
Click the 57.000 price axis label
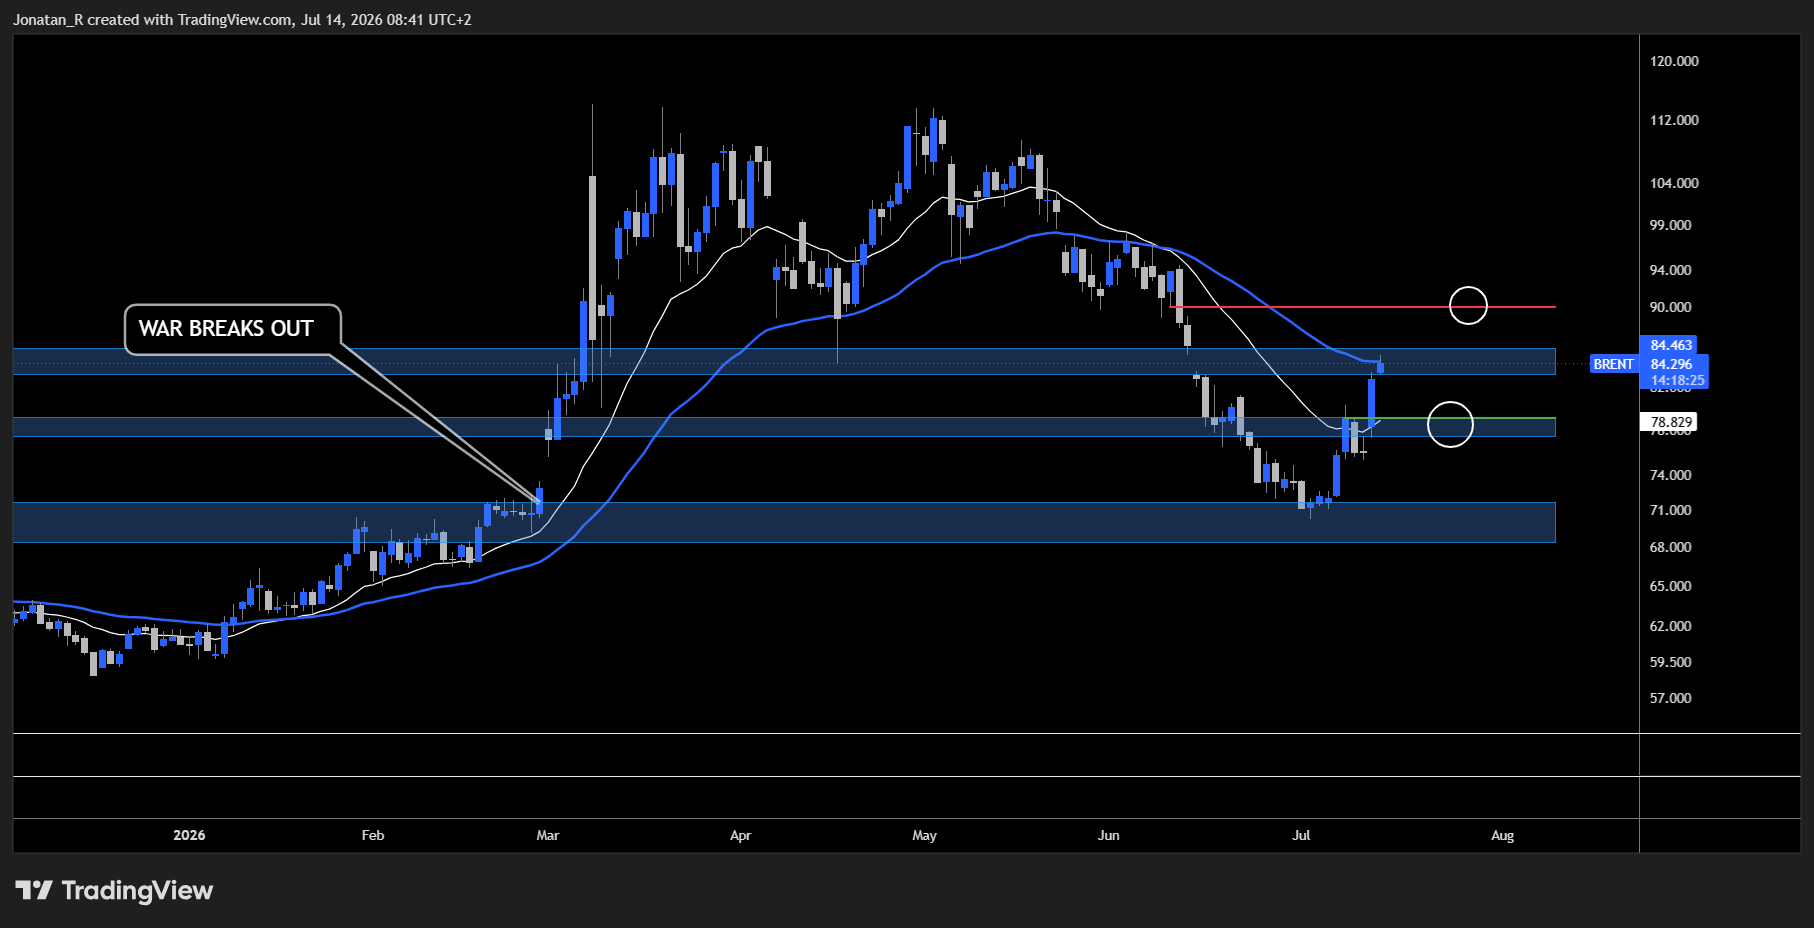point(1670,698)
